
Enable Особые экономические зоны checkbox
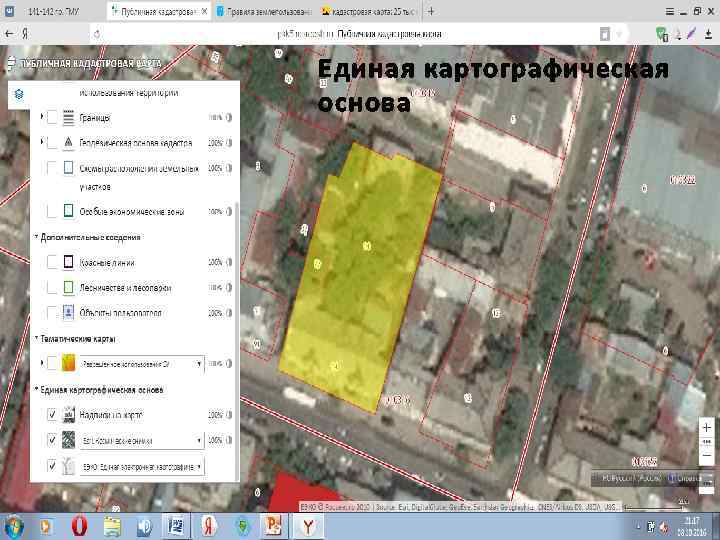52,211
